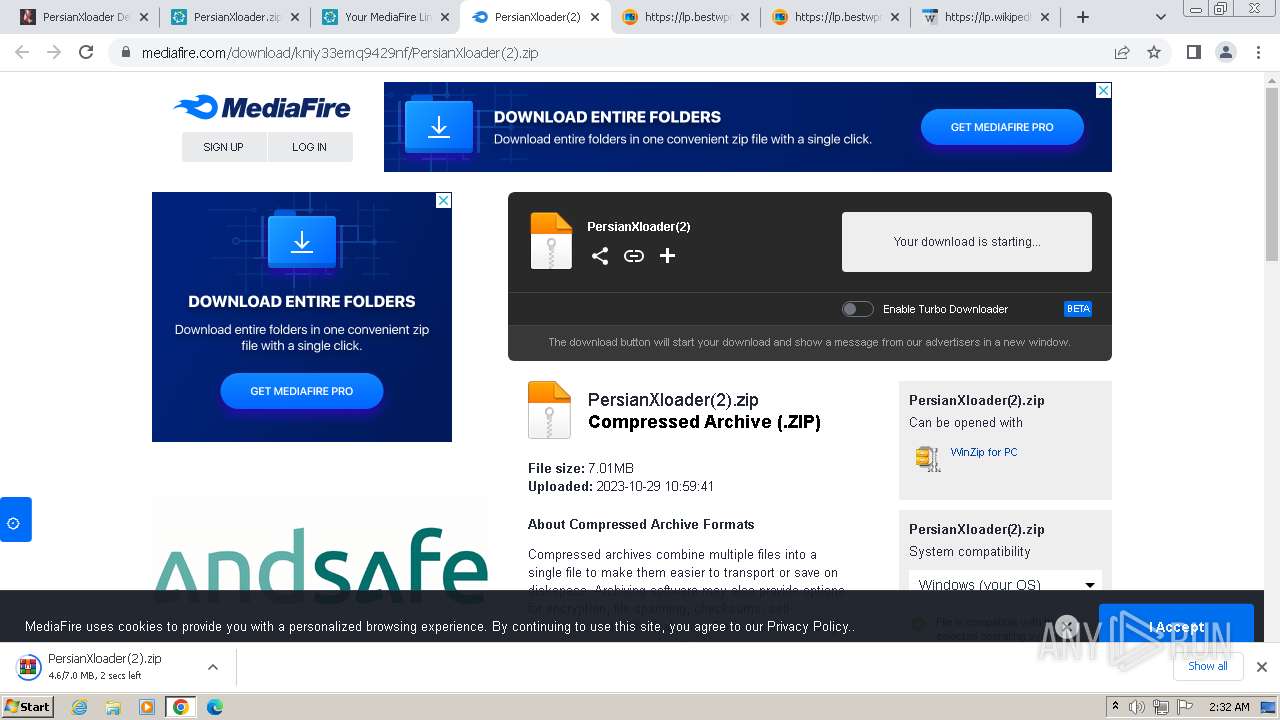Viewport: 1280px width, 720px height.
Task: Open the side panel icon
Action: click(1194, 53)
